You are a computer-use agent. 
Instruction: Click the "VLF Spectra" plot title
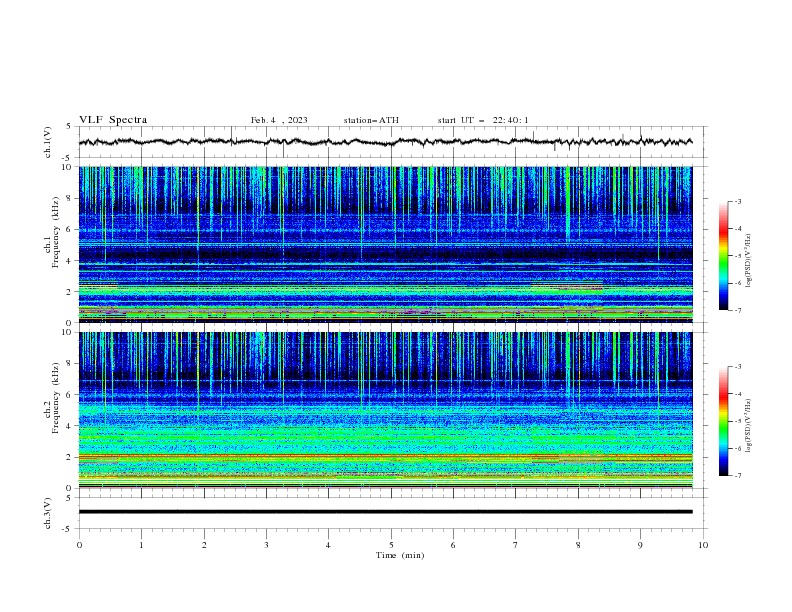113,120
